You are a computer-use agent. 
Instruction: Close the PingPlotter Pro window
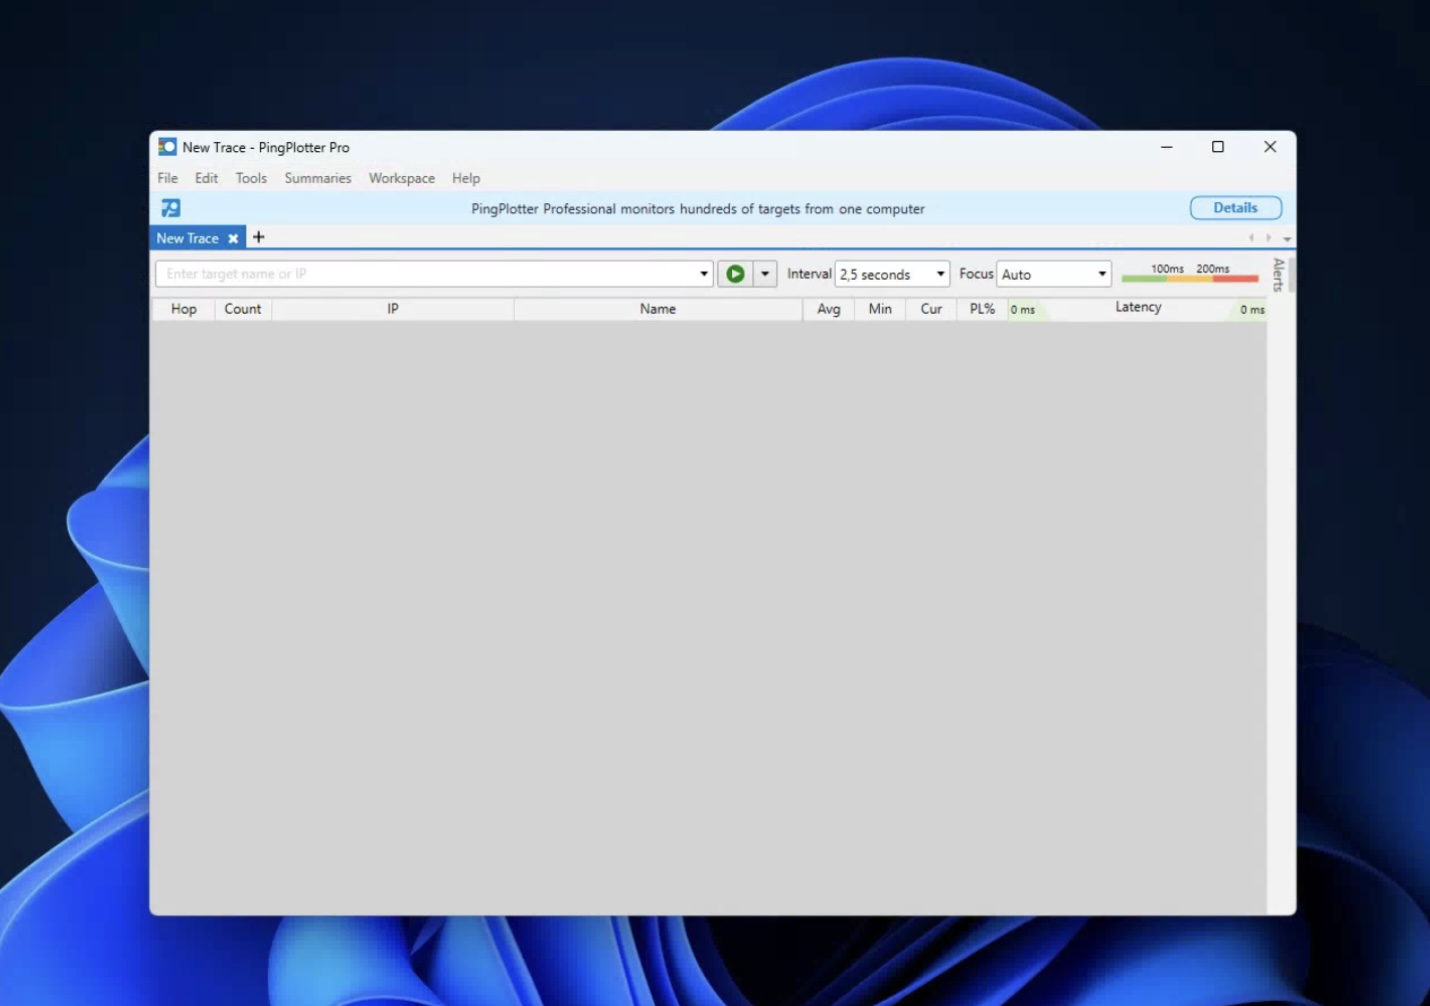tap(1270, 147)
